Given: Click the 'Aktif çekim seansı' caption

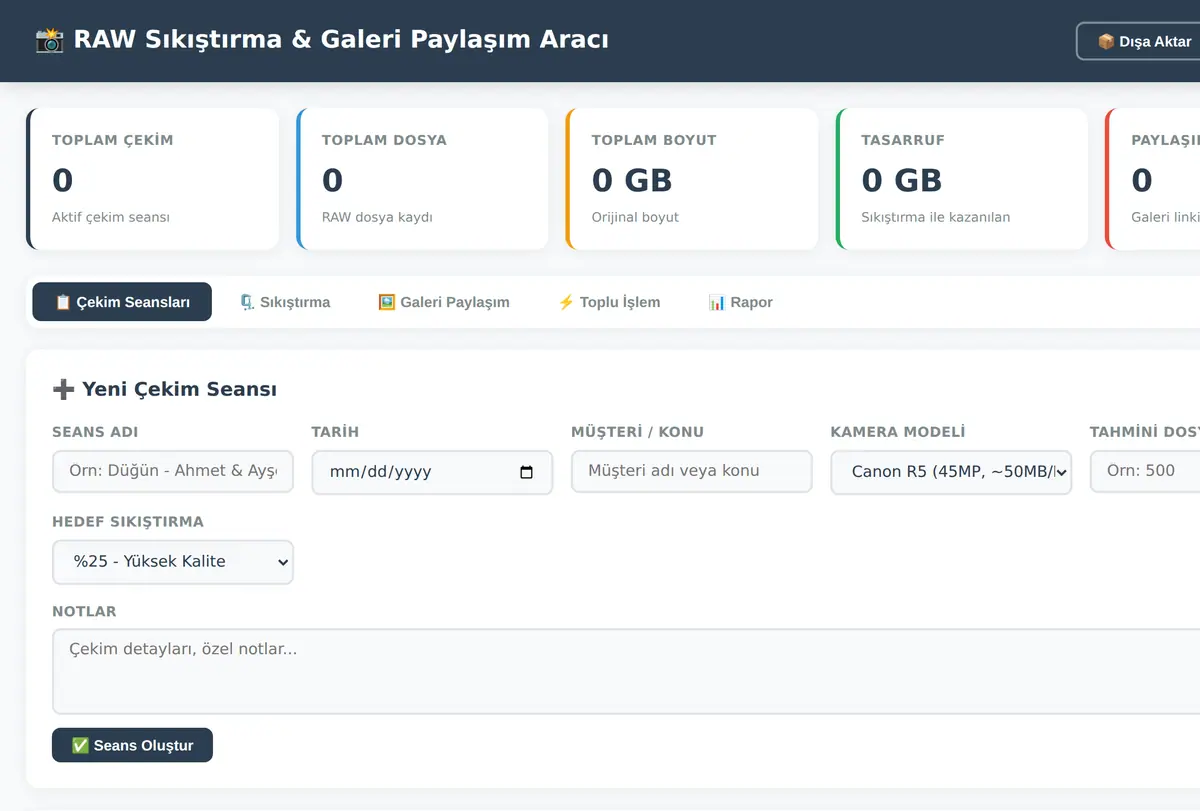Looking at the screenshot, I should point(111,217).
